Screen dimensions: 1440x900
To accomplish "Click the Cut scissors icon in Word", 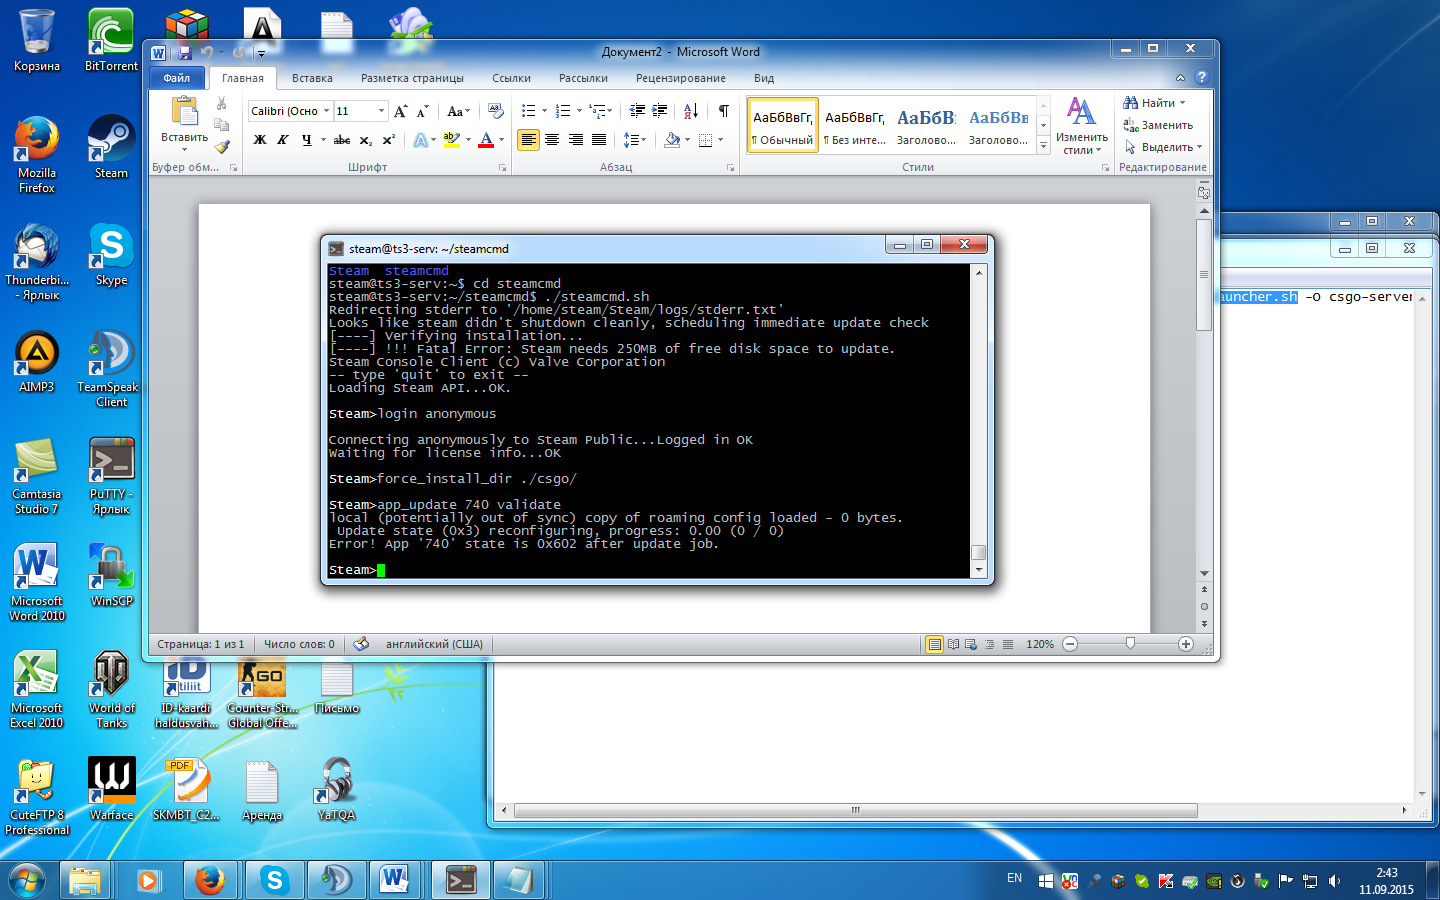I will click(x=222, y=103).
